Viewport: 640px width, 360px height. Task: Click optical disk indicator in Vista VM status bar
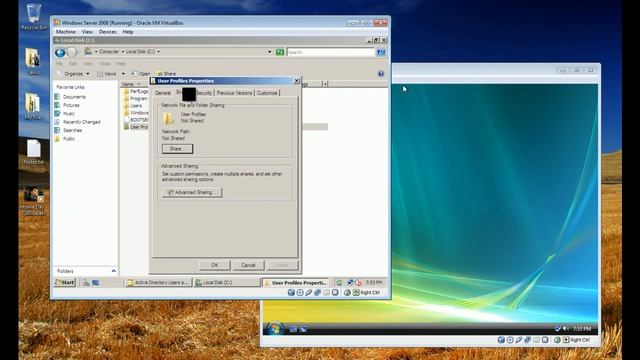click(510, 340)
